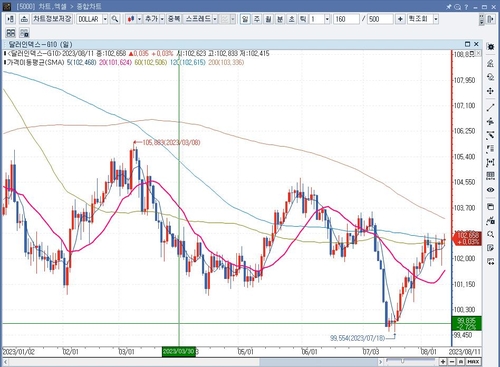
Task: Click the symbol search magnifier icon
Action: click(115, 19)
